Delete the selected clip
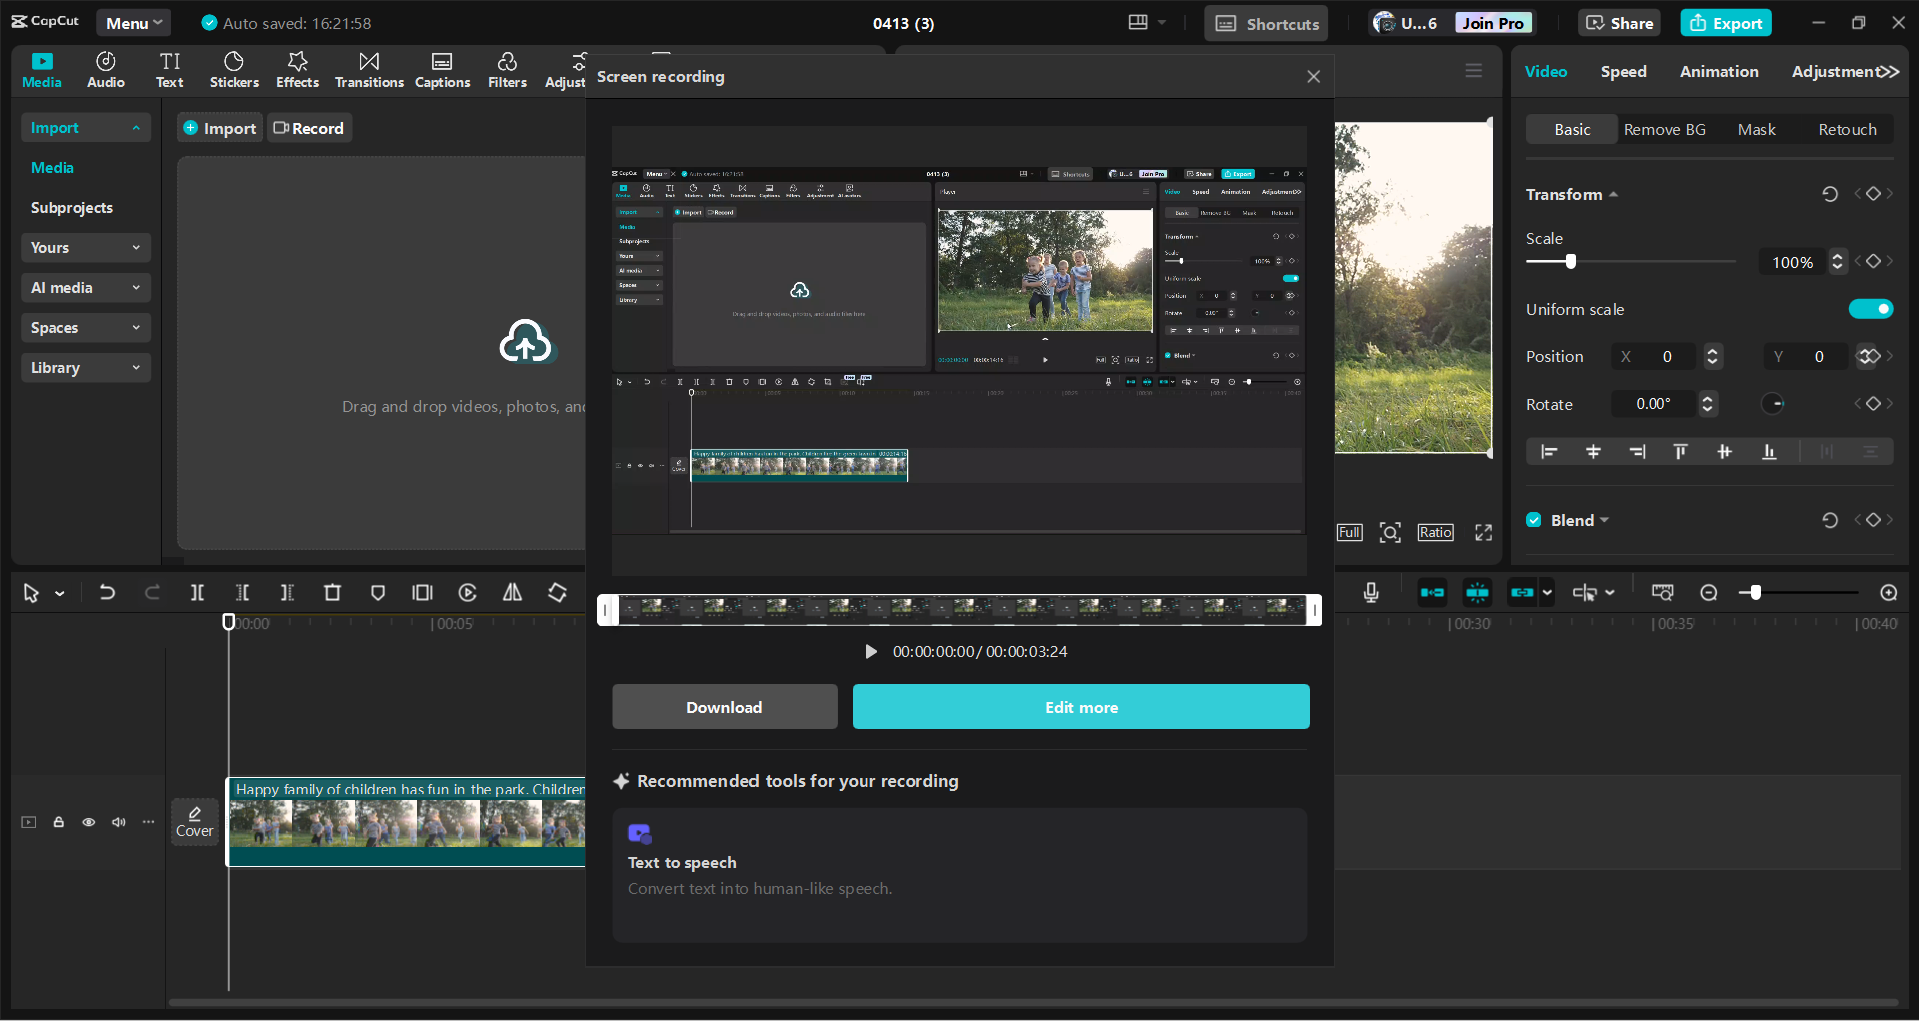The image size is (1919, 1021). click(332, 592)
